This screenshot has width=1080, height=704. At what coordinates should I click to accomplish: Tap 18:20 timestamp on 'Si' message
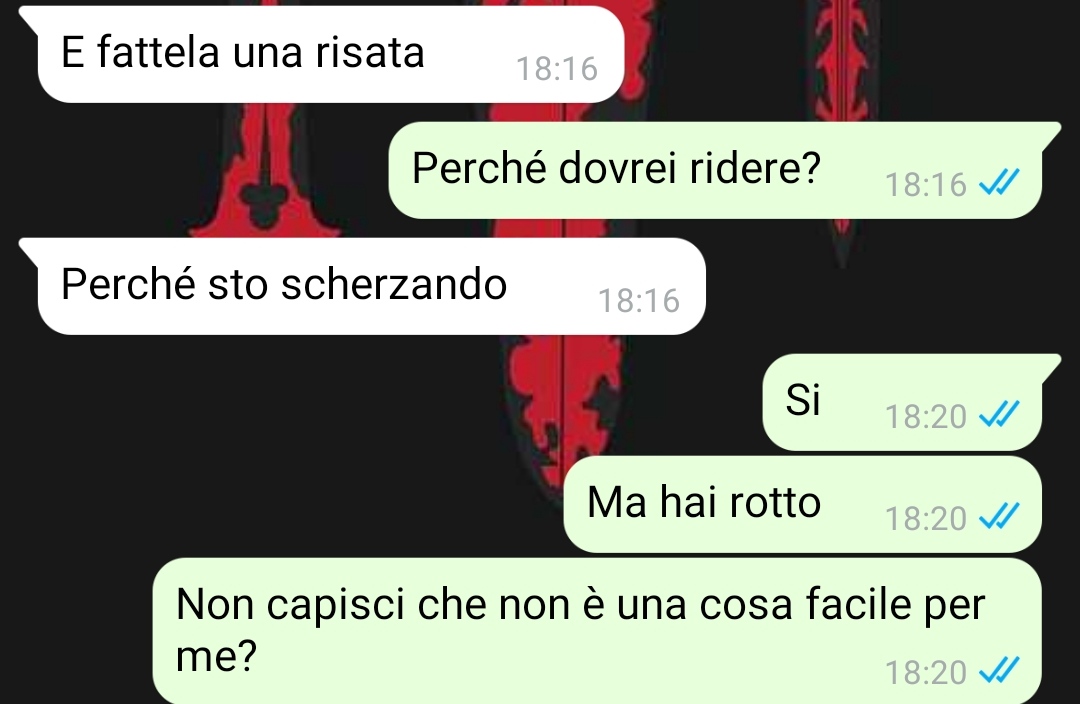926,417
